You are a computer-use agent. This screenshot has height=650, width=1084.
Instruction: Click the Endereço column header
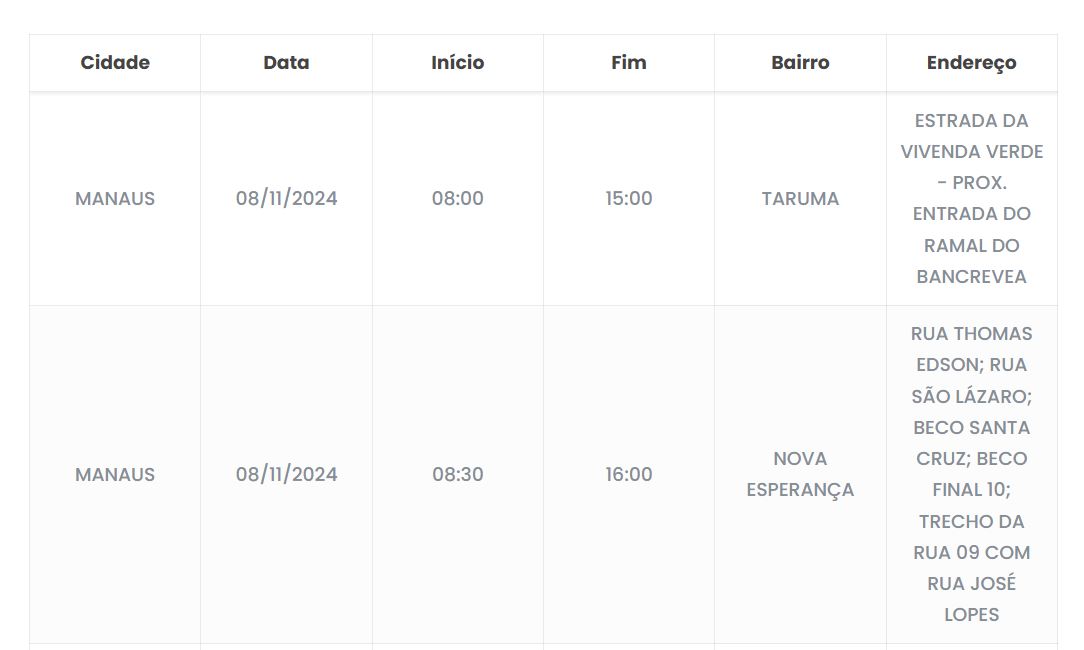(971, 62)
